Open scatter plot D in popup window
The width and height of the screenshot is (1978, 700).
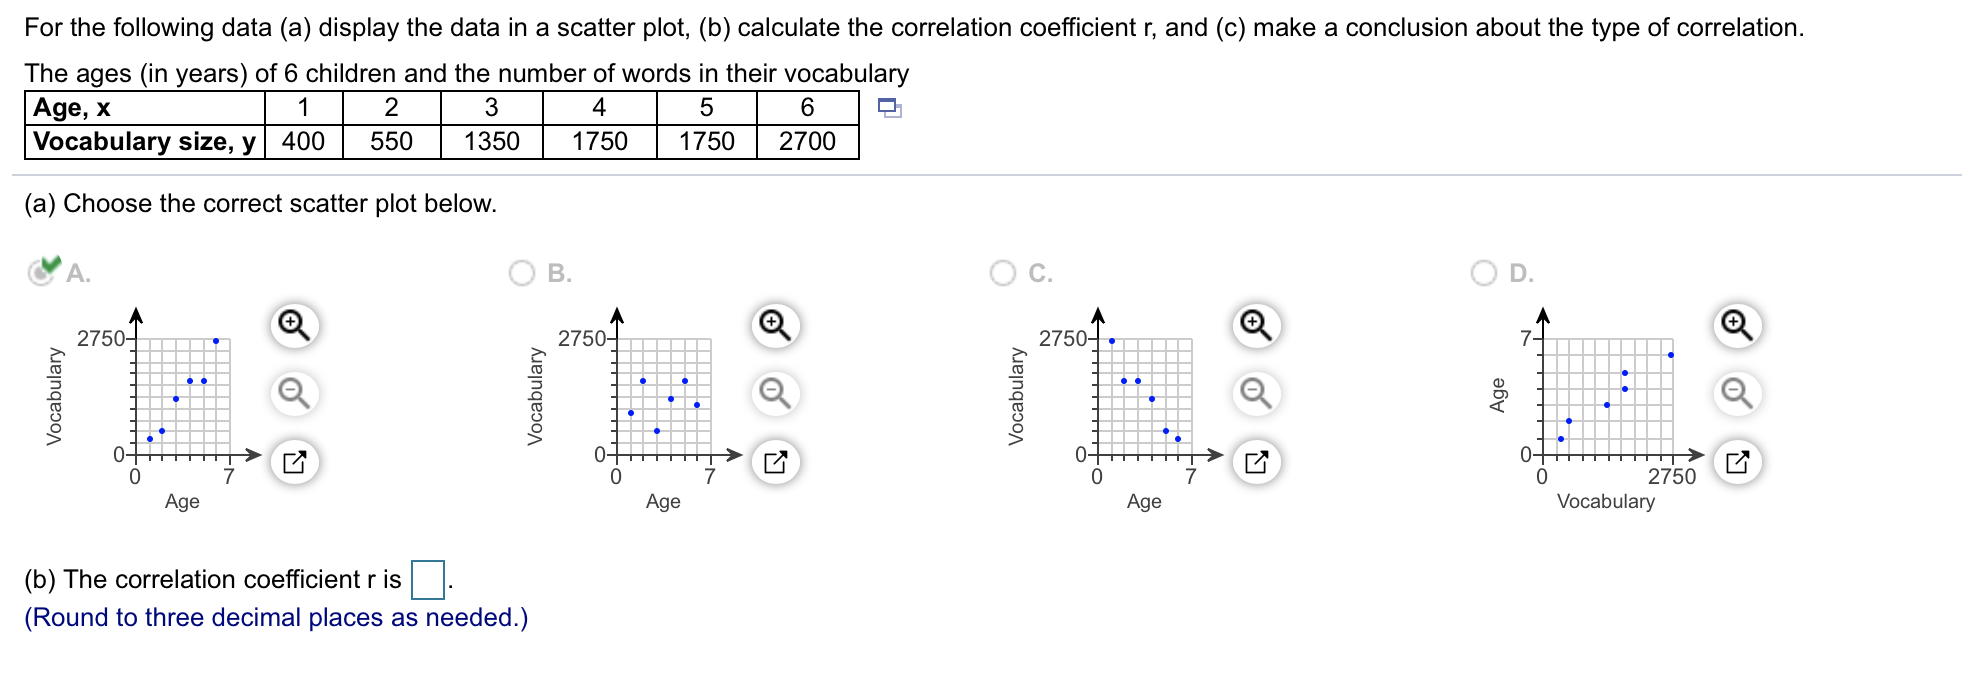click(x=1737, y=462)
